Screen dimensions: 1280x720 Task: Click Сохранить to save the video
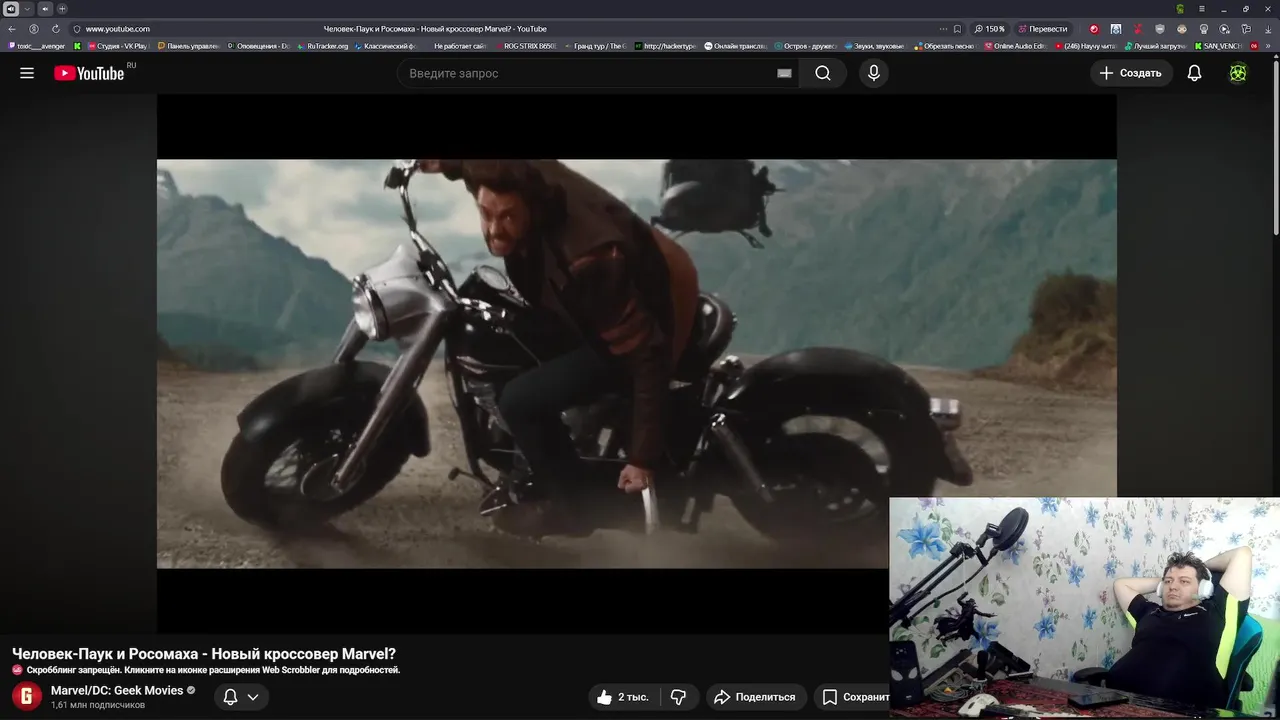(853, 697)
